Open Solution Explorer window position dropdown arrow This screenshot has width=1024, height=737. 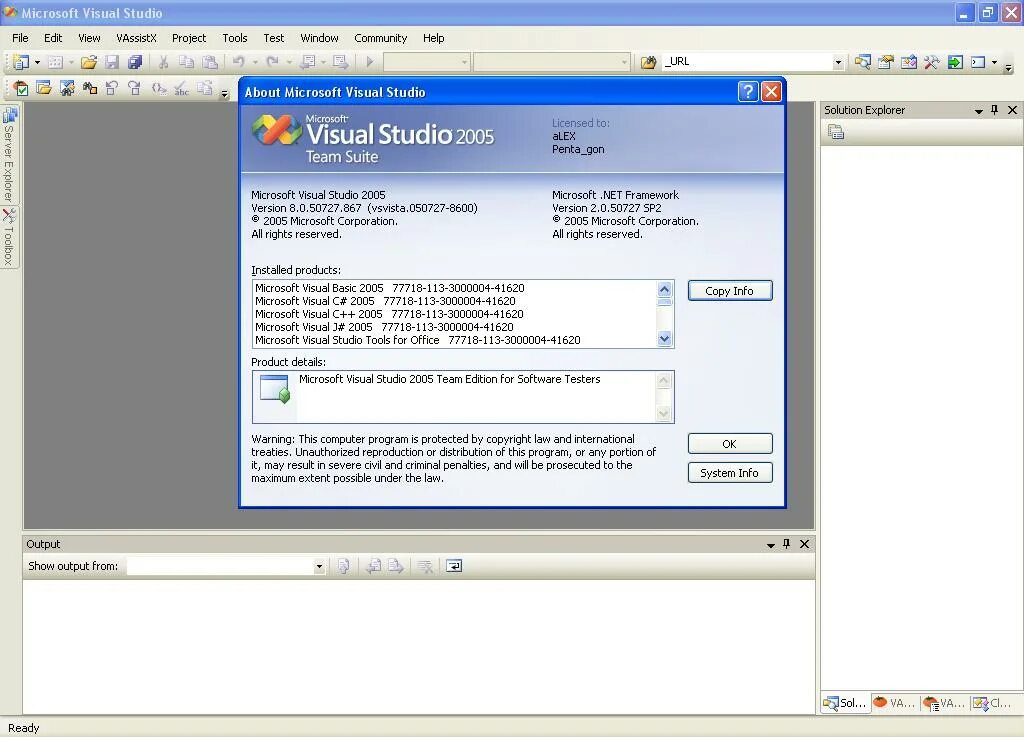(x=978, y=110)
